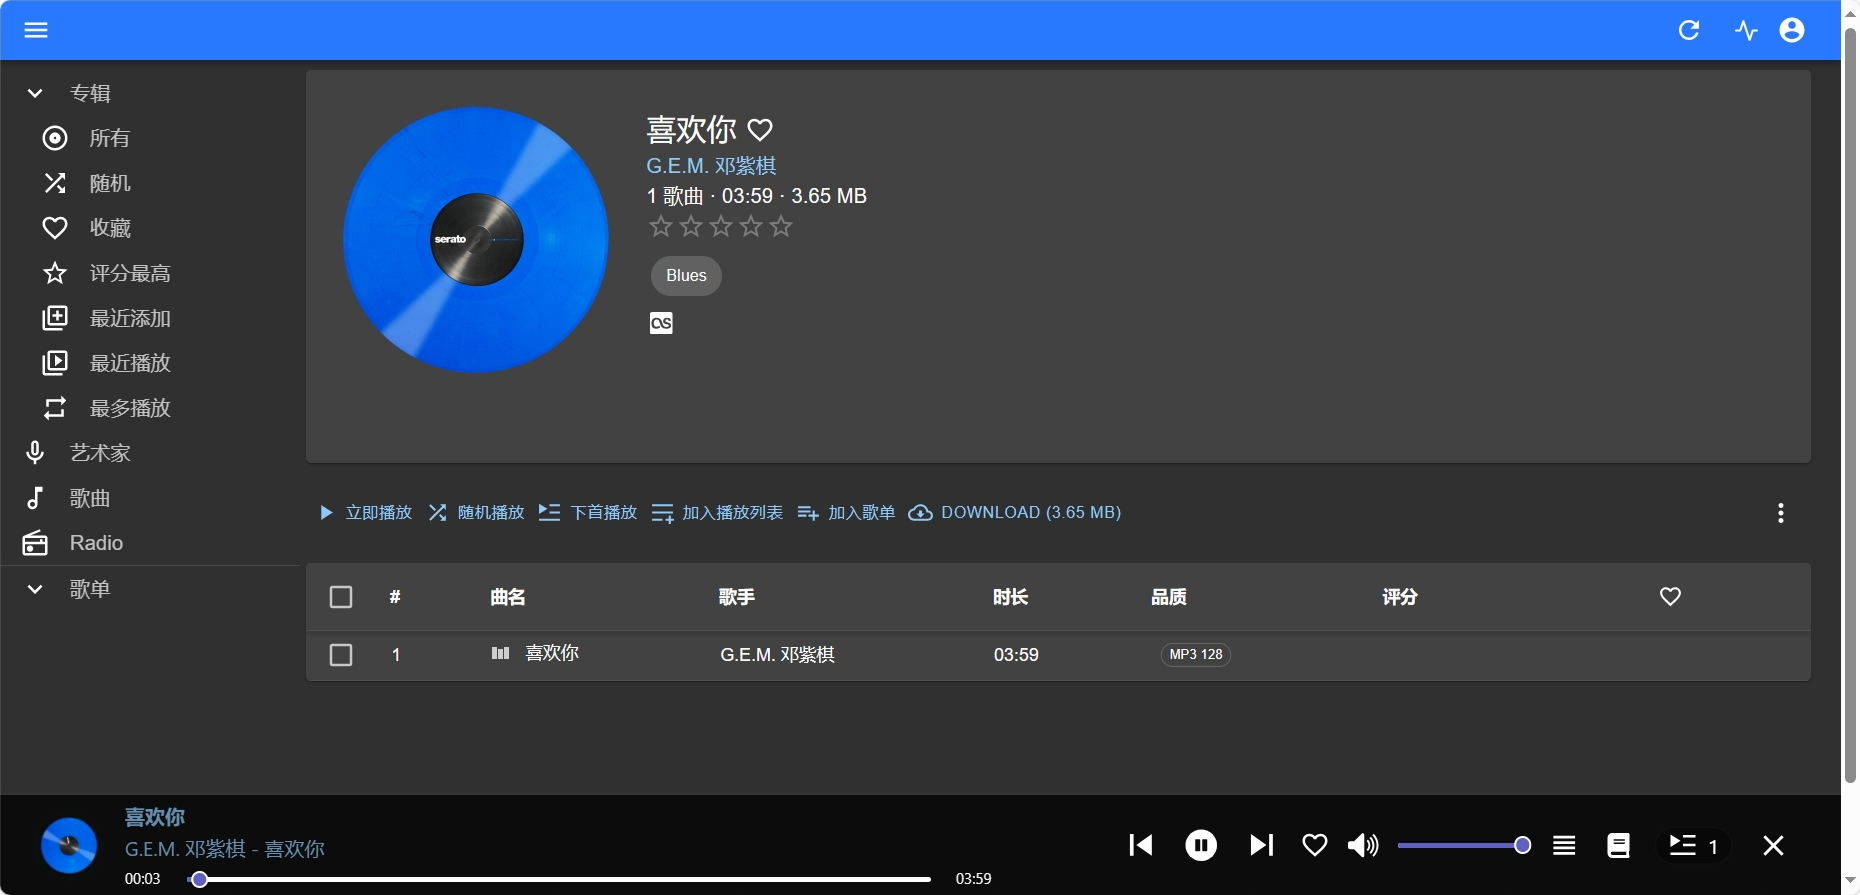Click 随机播放 shuffle button
Image resolution: width=1860 pixels, height=895 pixels.
click(477, 513)
